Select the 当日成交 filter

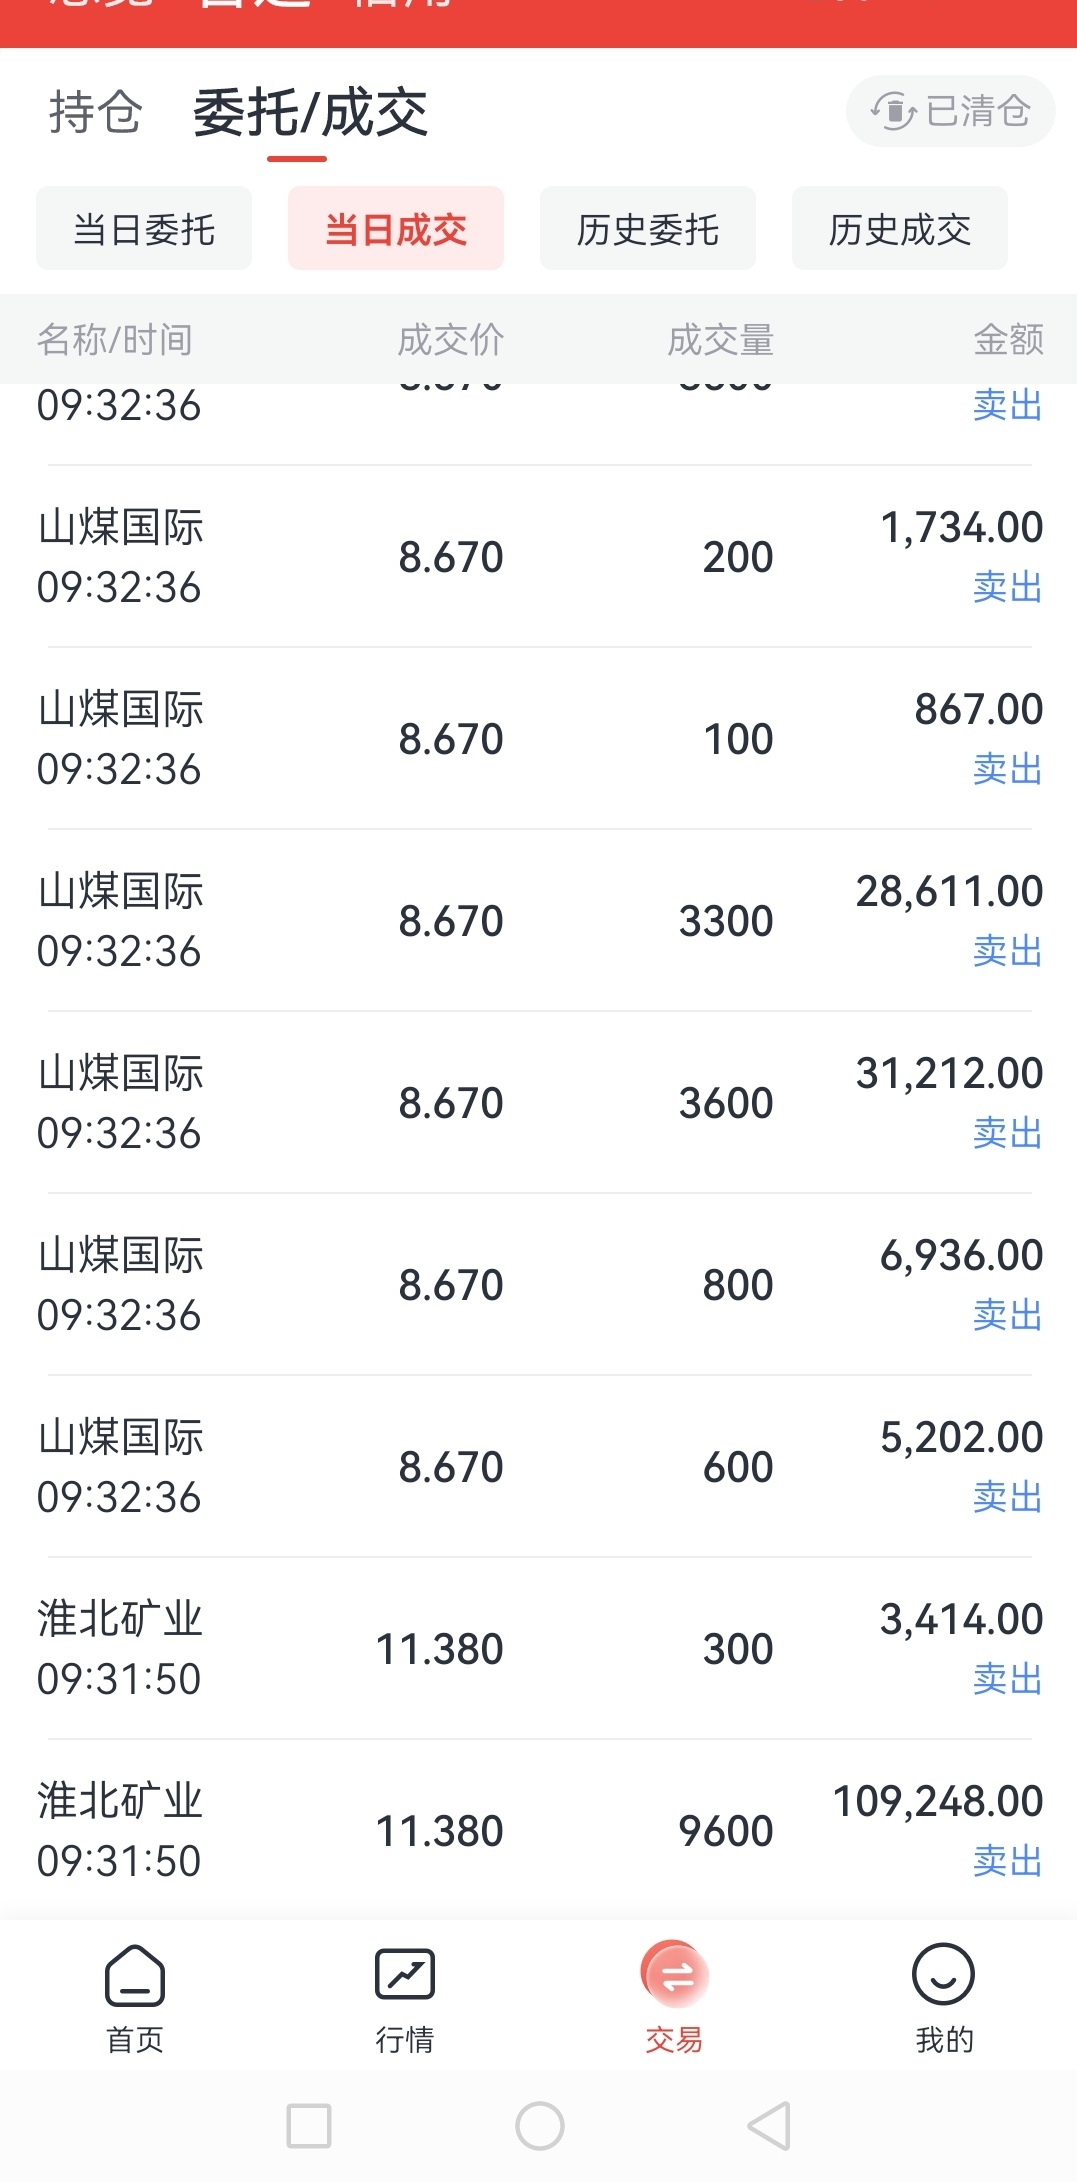click(x=396, y=229)
